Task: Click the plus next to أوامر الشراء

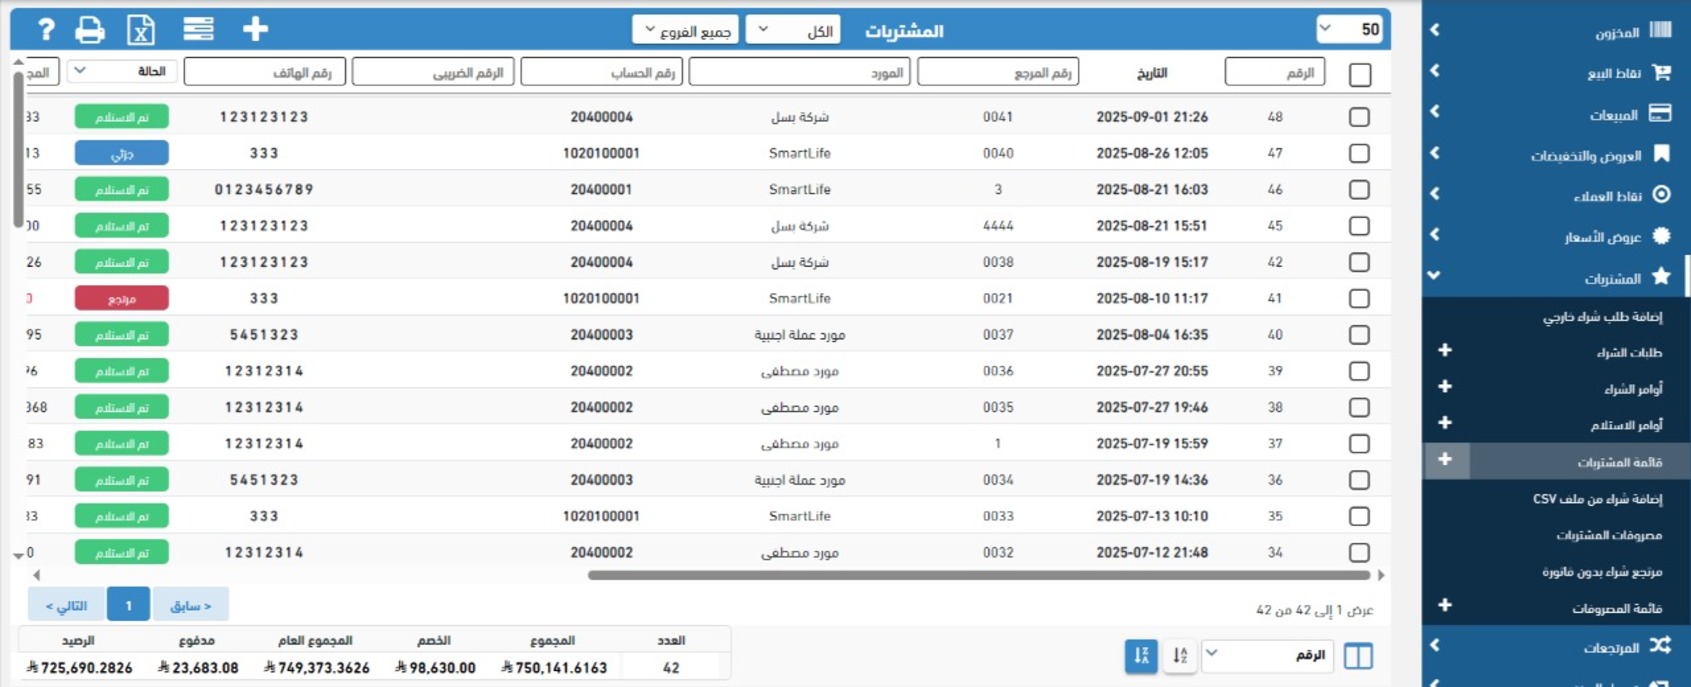Action: [x=1444, y=387]
